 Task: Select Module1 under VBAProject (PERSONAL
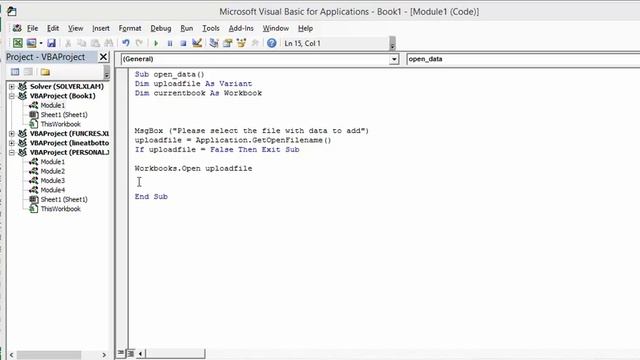52,162
